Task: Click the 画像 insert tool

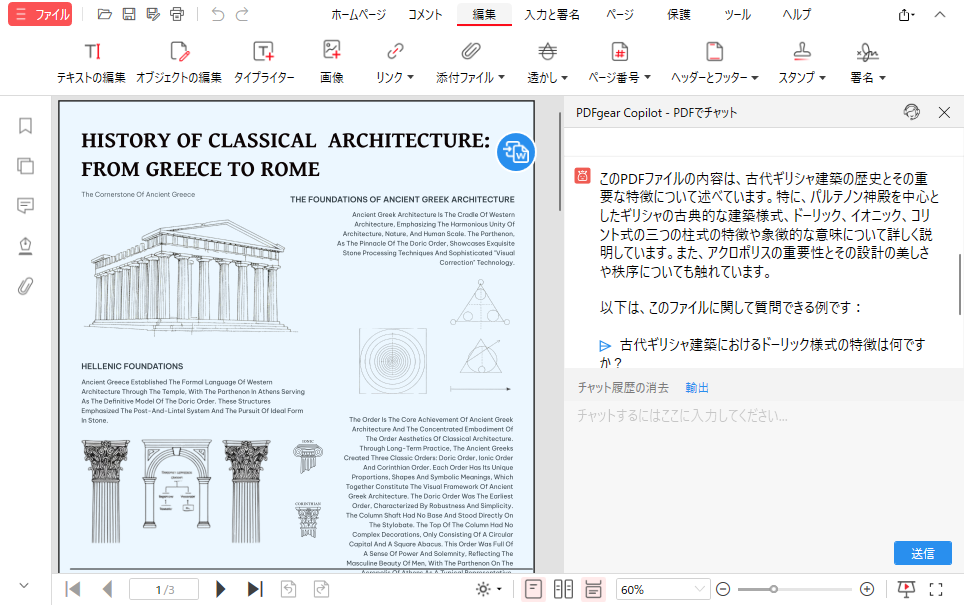Action: 332,63
